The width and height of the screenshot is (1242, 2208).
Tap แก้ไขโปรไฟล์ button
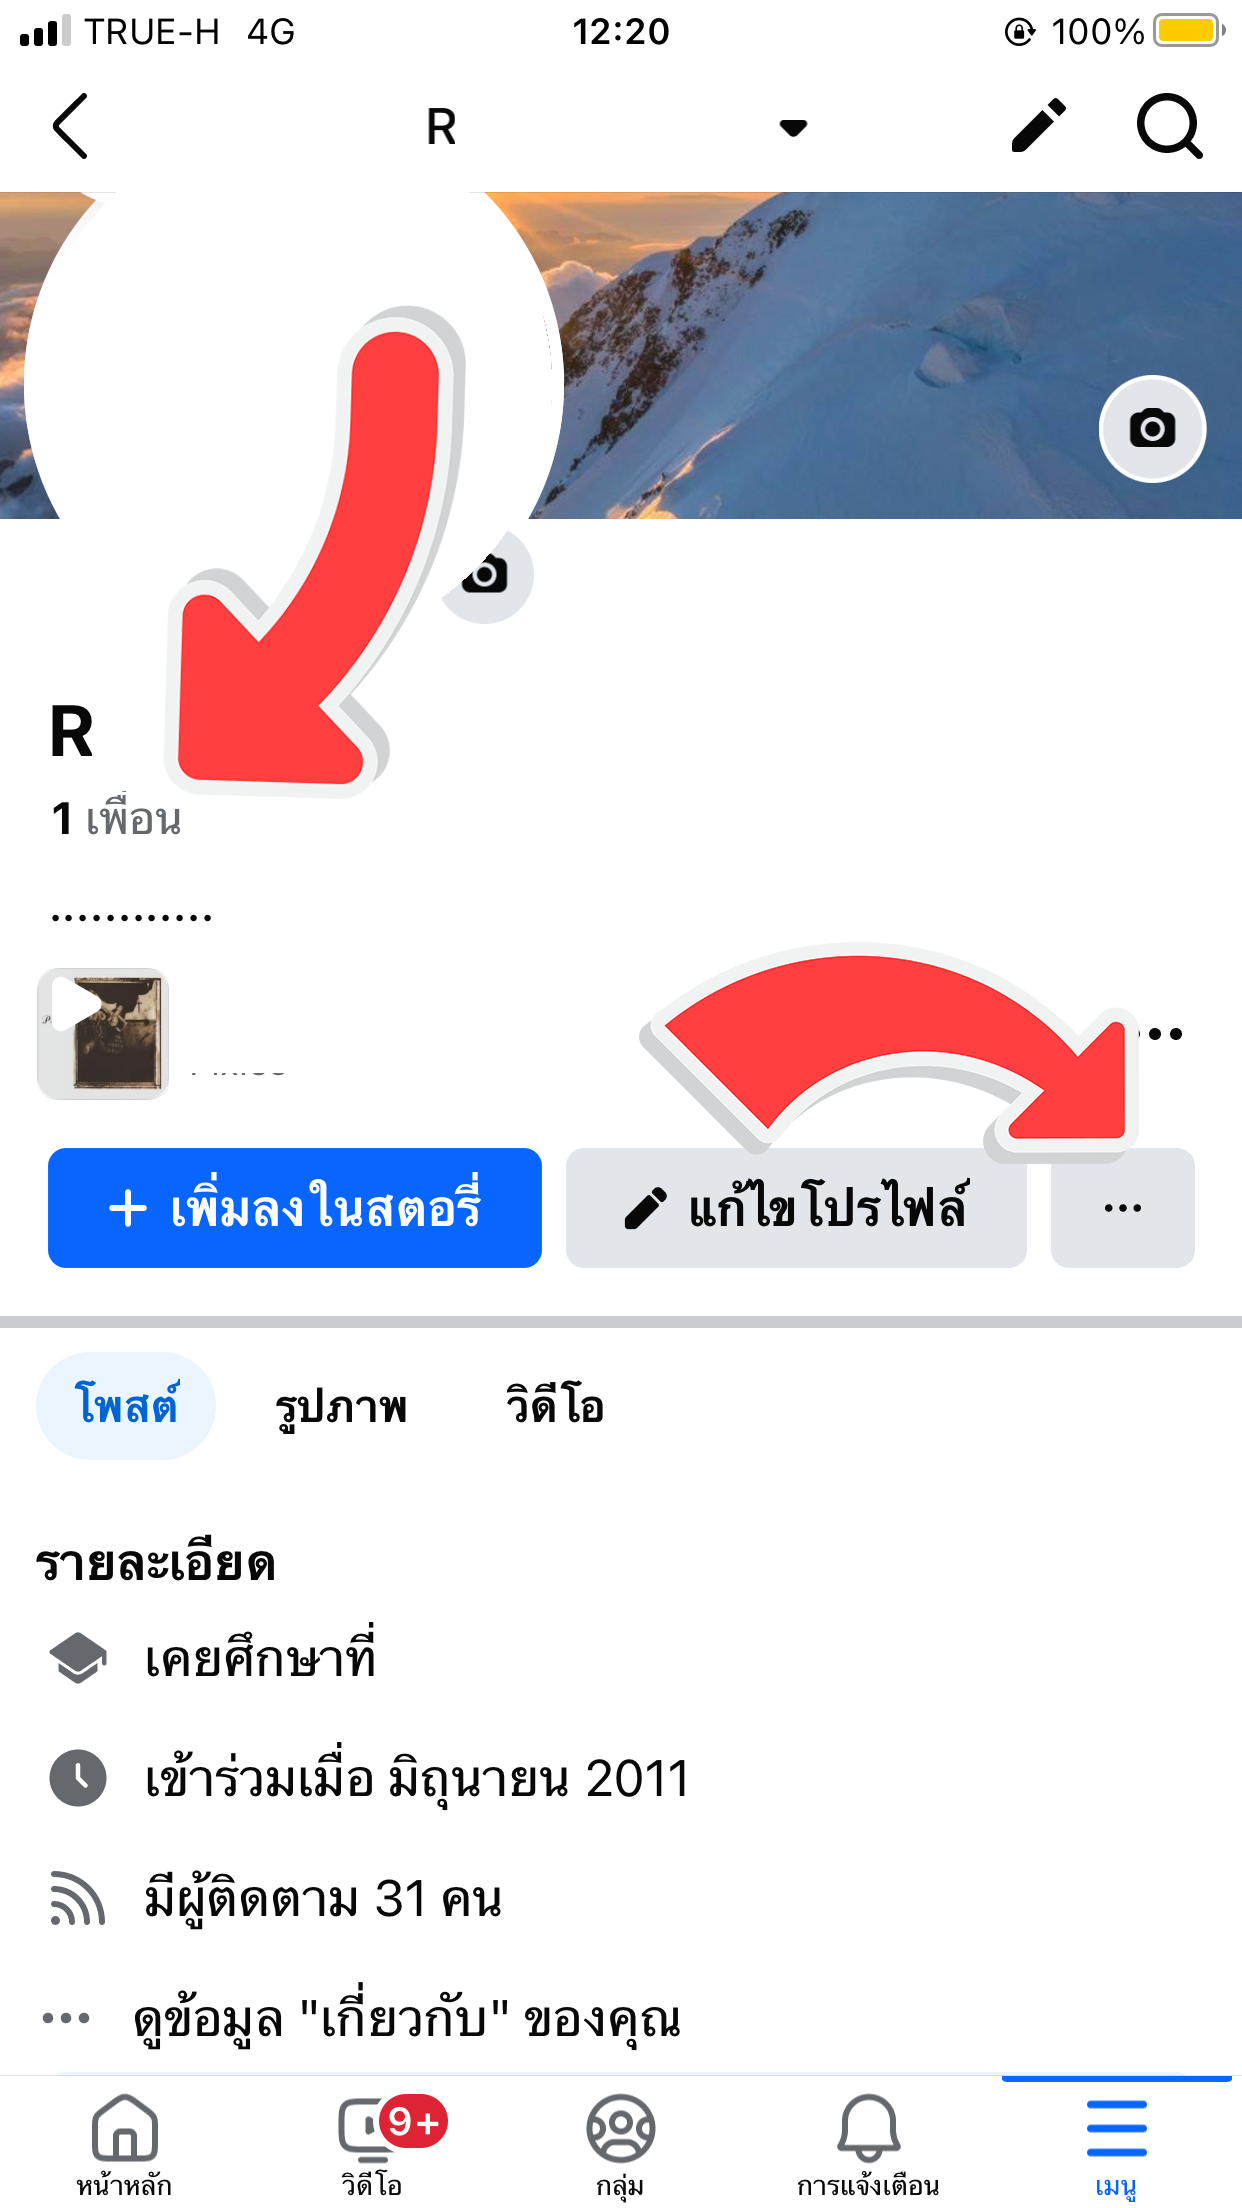coord(796,1208)
